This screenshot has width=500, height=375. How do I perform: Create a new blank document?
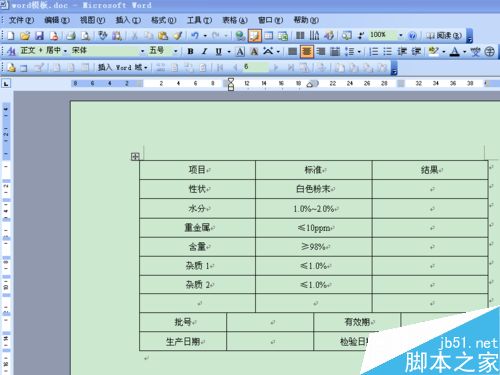click(11, 35)
